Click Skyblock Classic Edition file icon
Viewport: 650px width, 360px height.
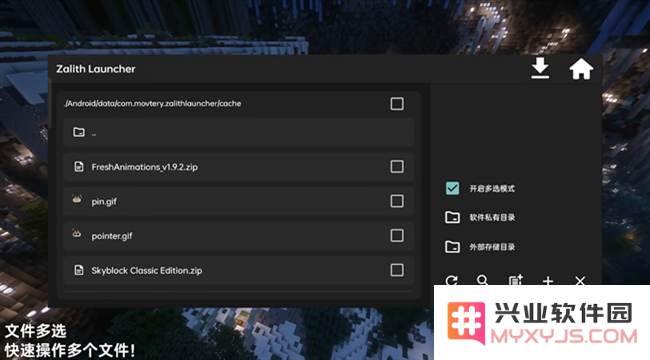(x=79, y=270)
